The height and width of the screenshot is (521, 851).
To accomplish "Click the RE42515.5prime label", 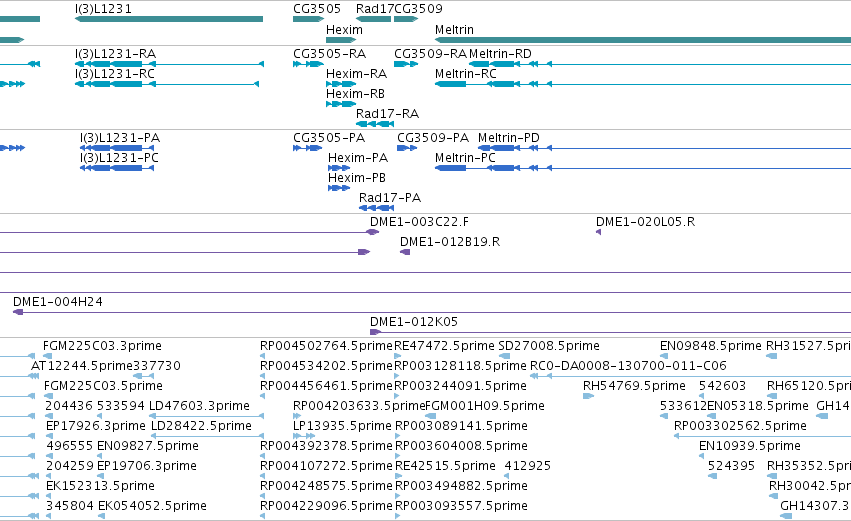I will pos(446,466).
